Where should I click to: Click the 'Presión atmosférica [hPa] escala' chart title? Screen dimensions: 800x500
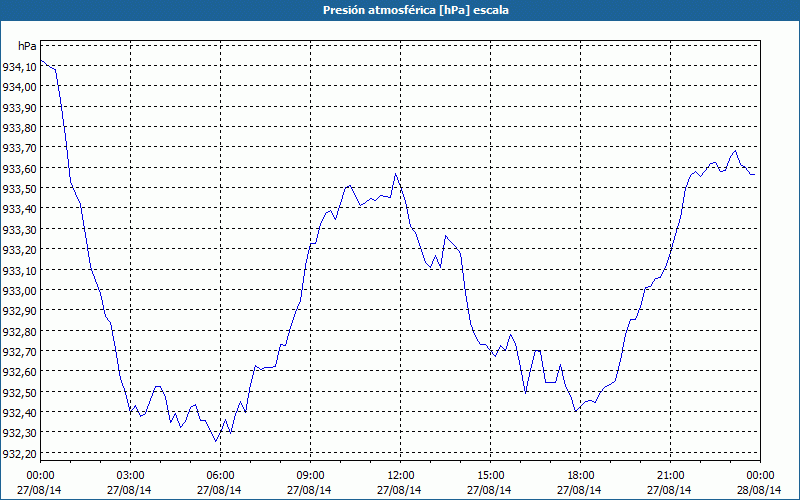click(416, 10)
